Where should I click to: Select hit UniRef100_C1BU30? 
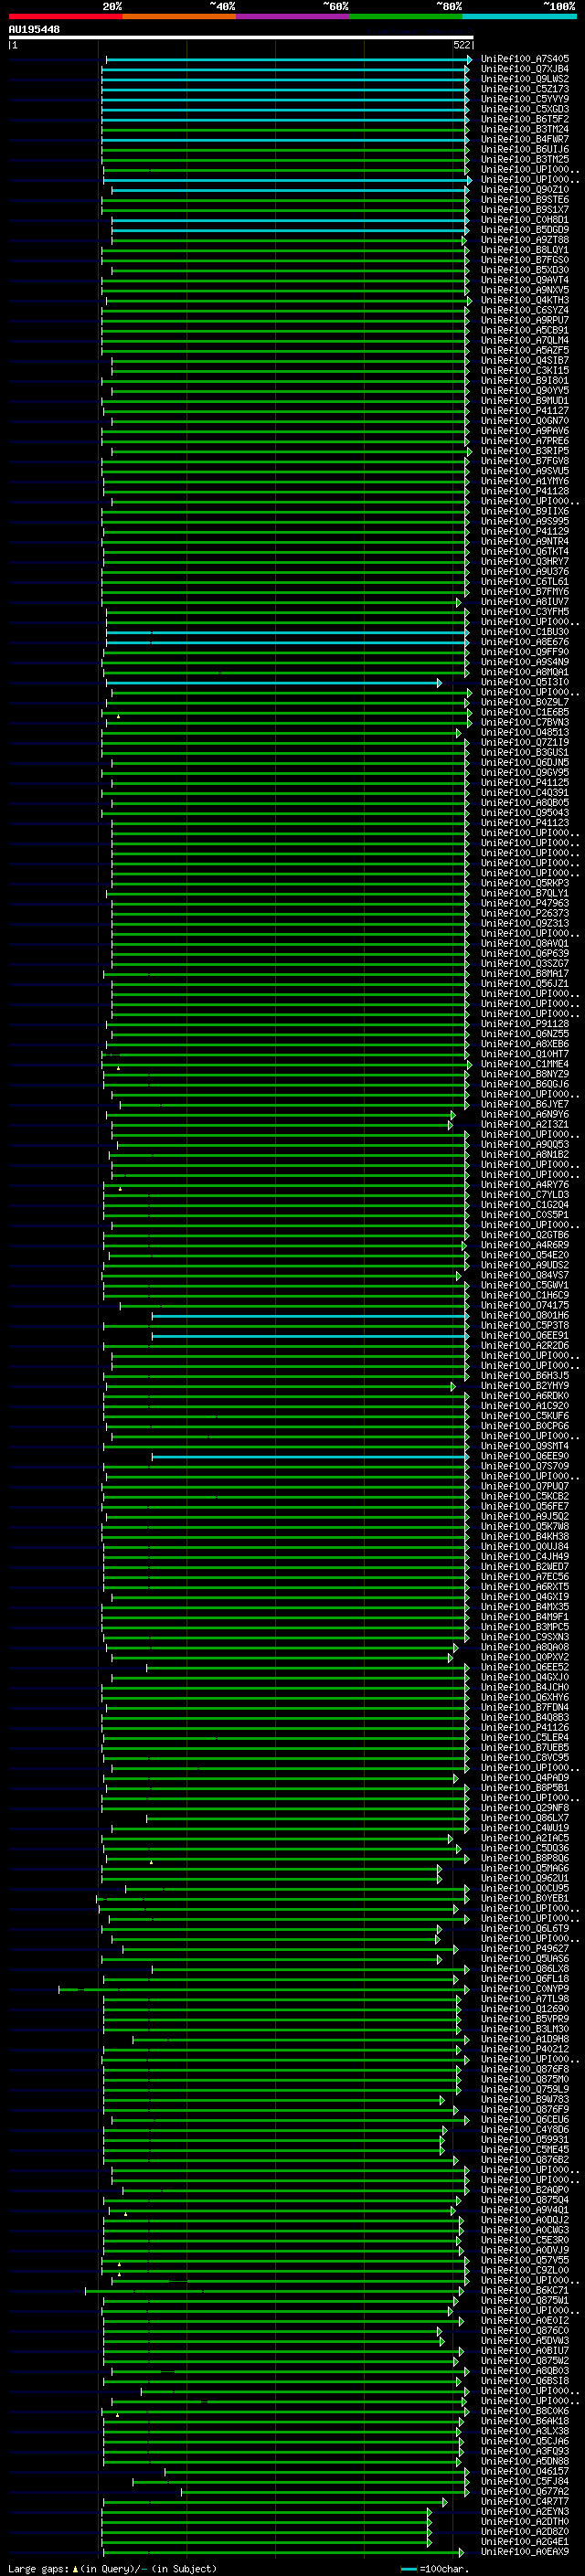pos(525,632)
